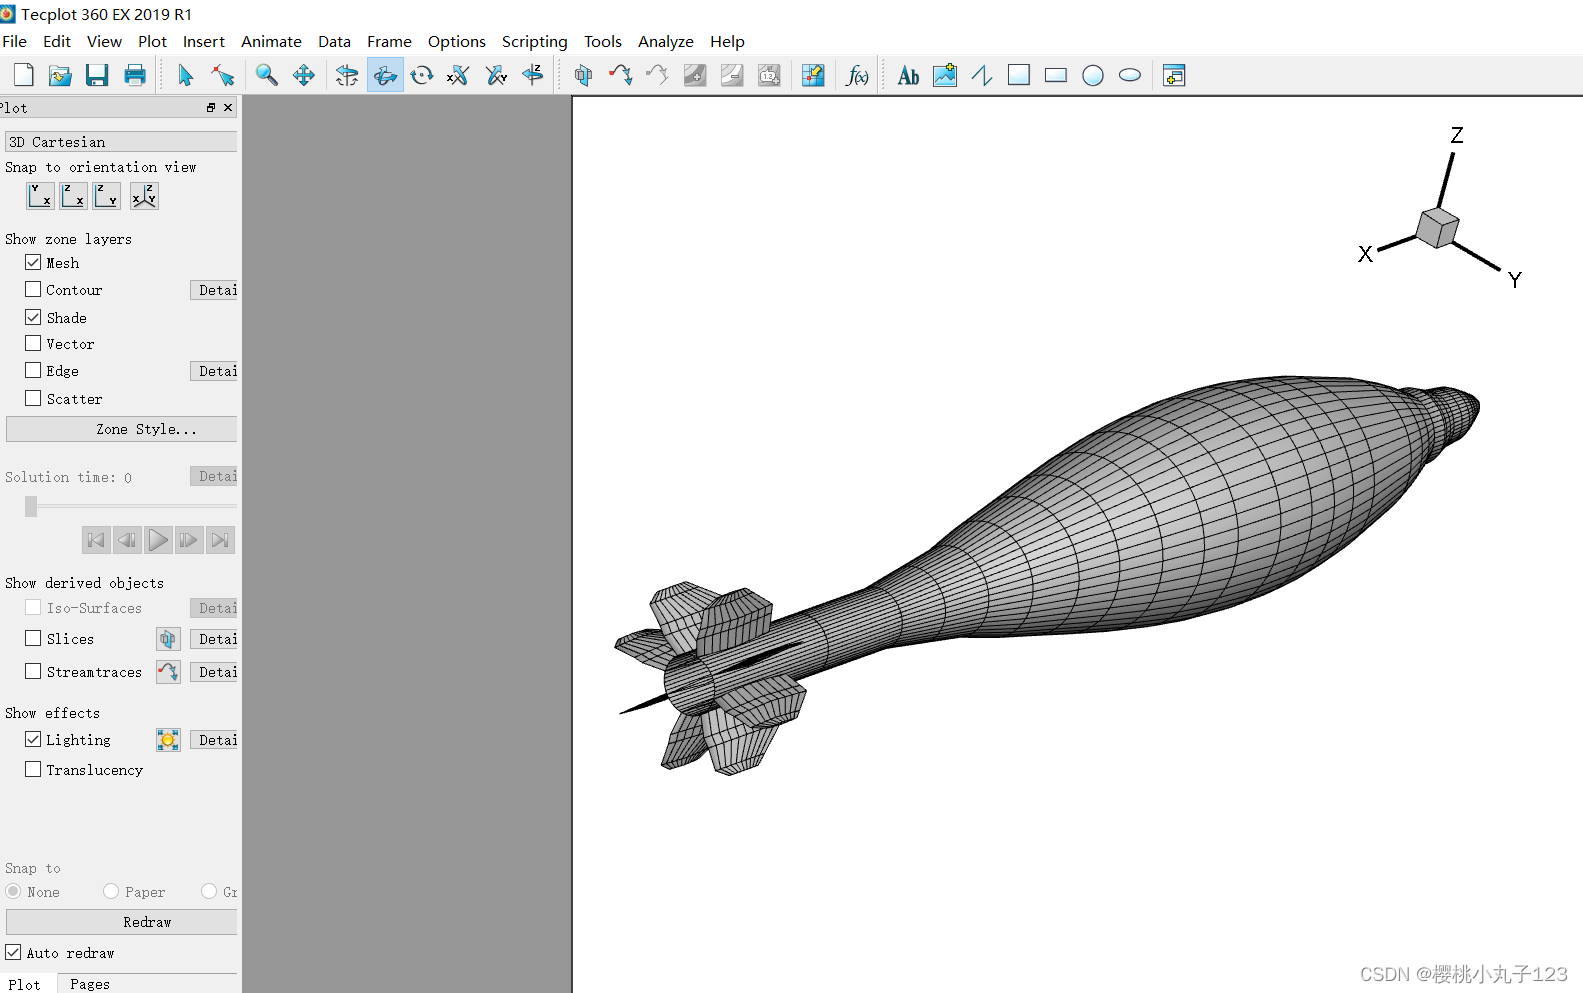
Task: Snap to the default XYZ orientation view
Action: pyautogui.click(x=144, y=196)
